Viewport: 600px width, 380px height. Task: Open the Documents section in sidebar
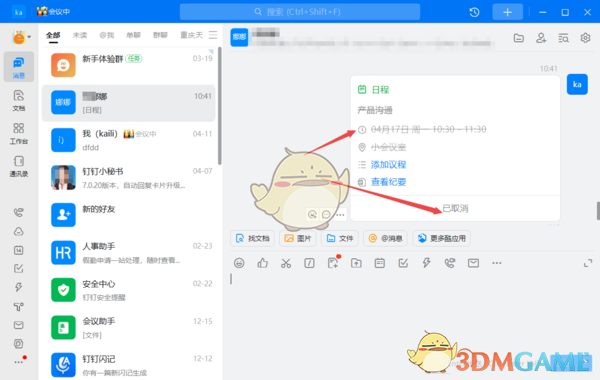(18, 100)
